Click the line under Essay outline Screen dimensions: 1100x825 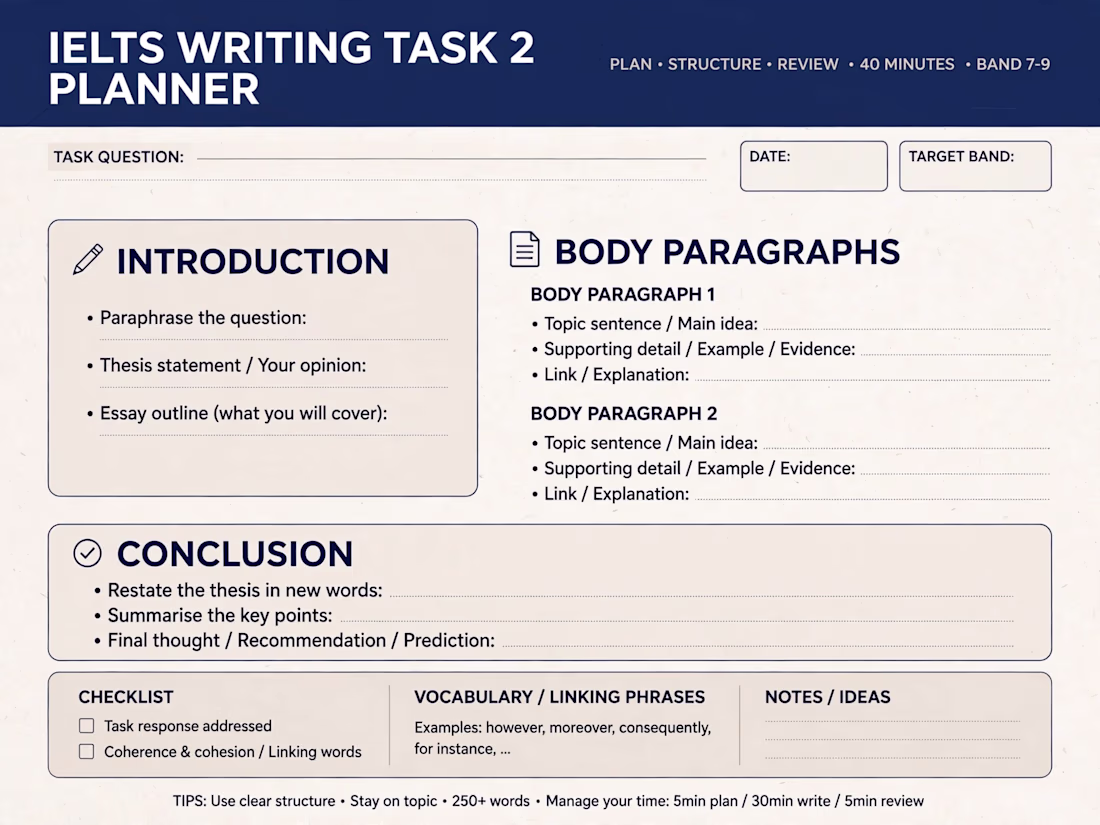point(274,435)
